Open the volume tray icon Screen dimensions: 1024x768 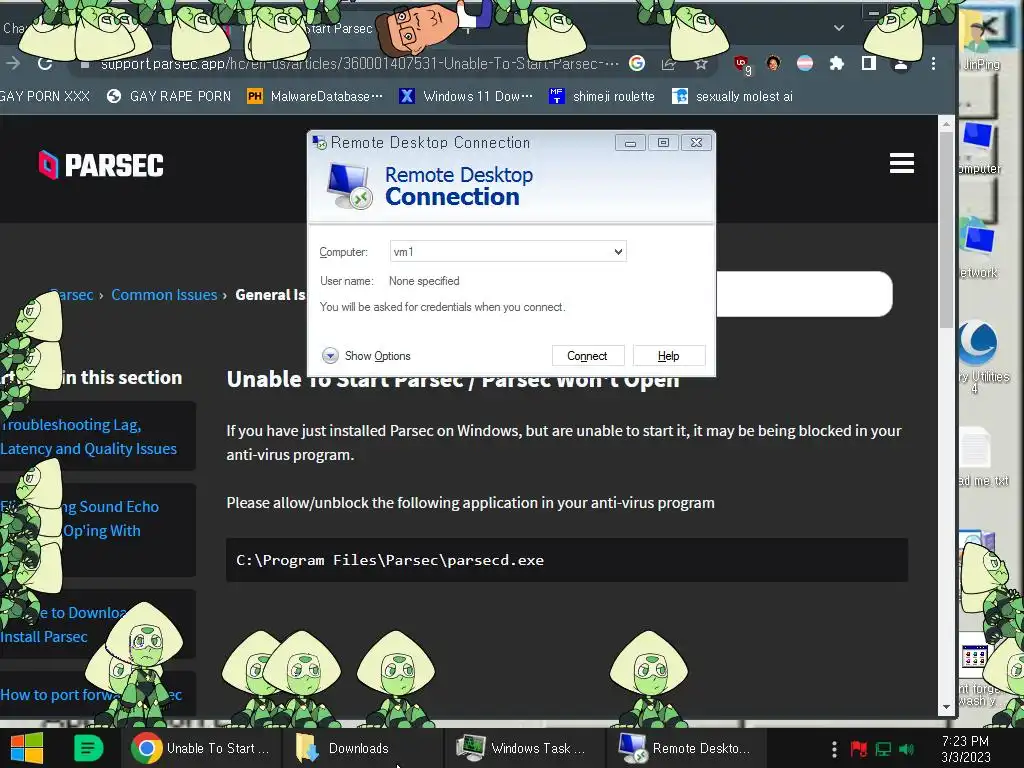click(x=906, y=749)
